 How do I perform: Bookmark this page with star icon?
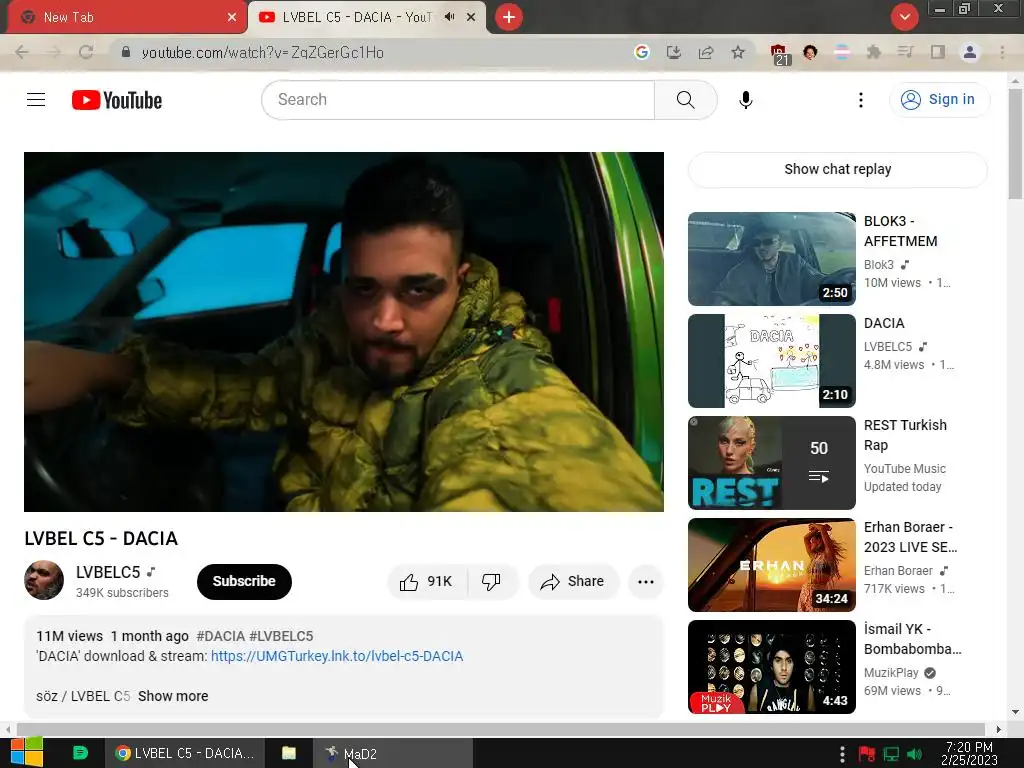(x=738, y=52)
